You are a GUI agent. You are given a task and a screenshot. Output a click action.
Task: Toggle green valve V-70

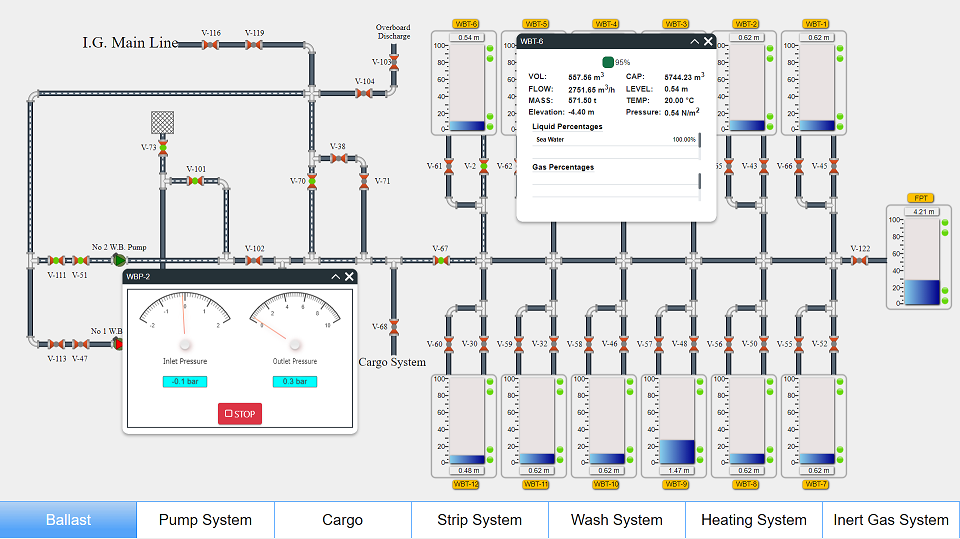tap(312, 181)
